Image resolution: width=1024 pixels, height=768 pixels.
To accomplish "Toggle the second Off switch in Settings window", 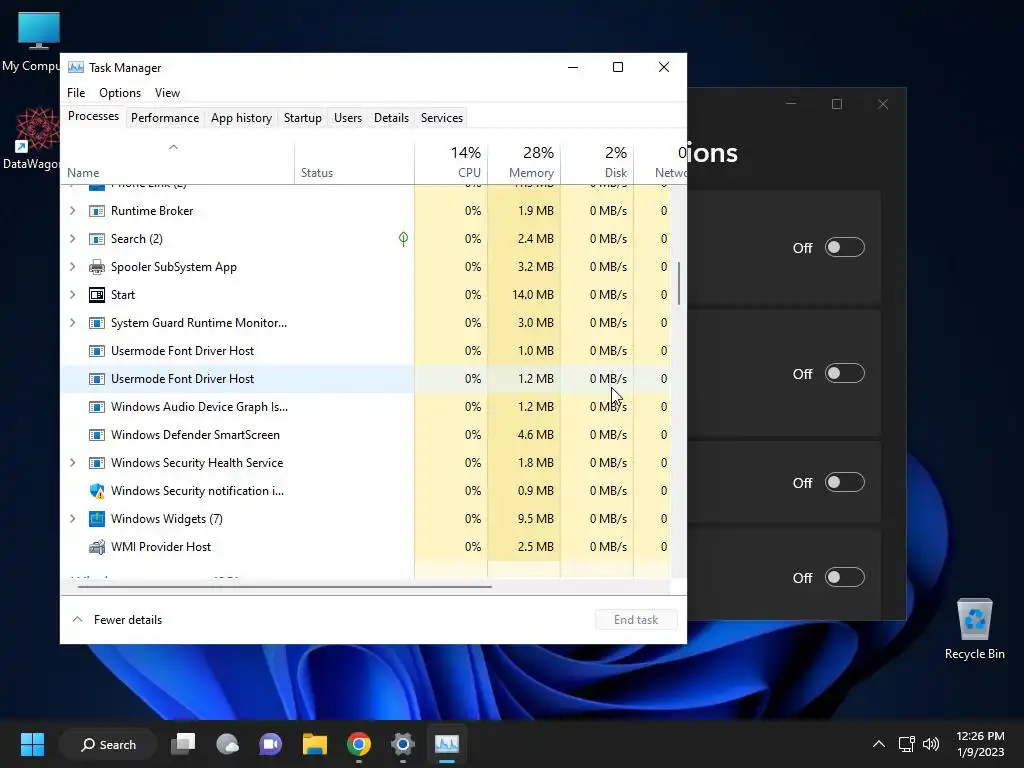I will coord(844,374).
